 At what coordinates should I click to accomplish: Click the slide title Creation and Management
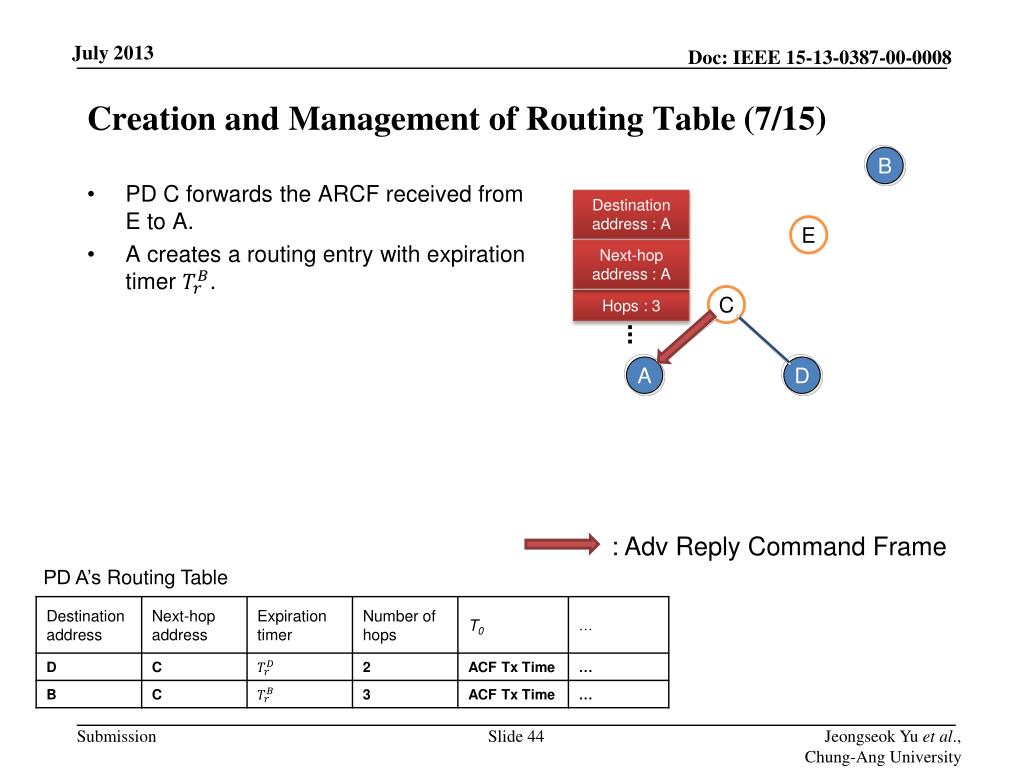coord(456,119)
